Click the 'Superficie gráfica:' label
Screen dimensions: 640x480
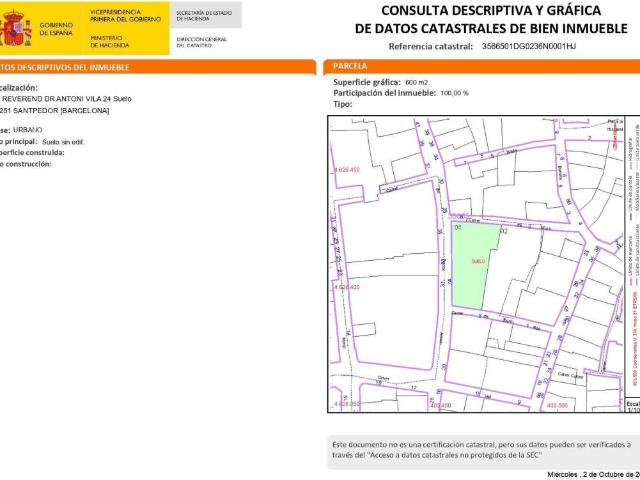tap(367, 82)
